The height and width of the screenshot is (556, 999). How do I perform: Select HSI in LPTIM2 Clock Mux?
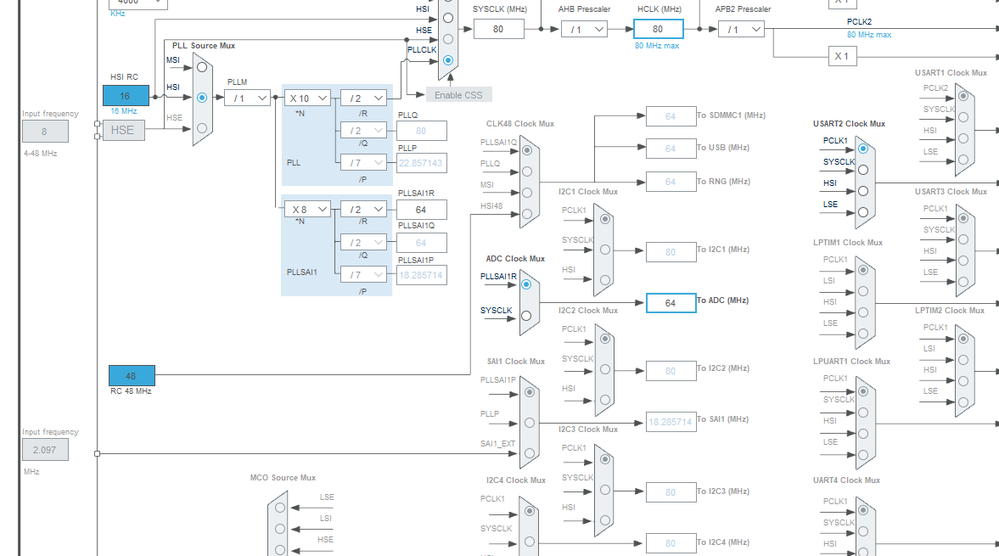963,381
